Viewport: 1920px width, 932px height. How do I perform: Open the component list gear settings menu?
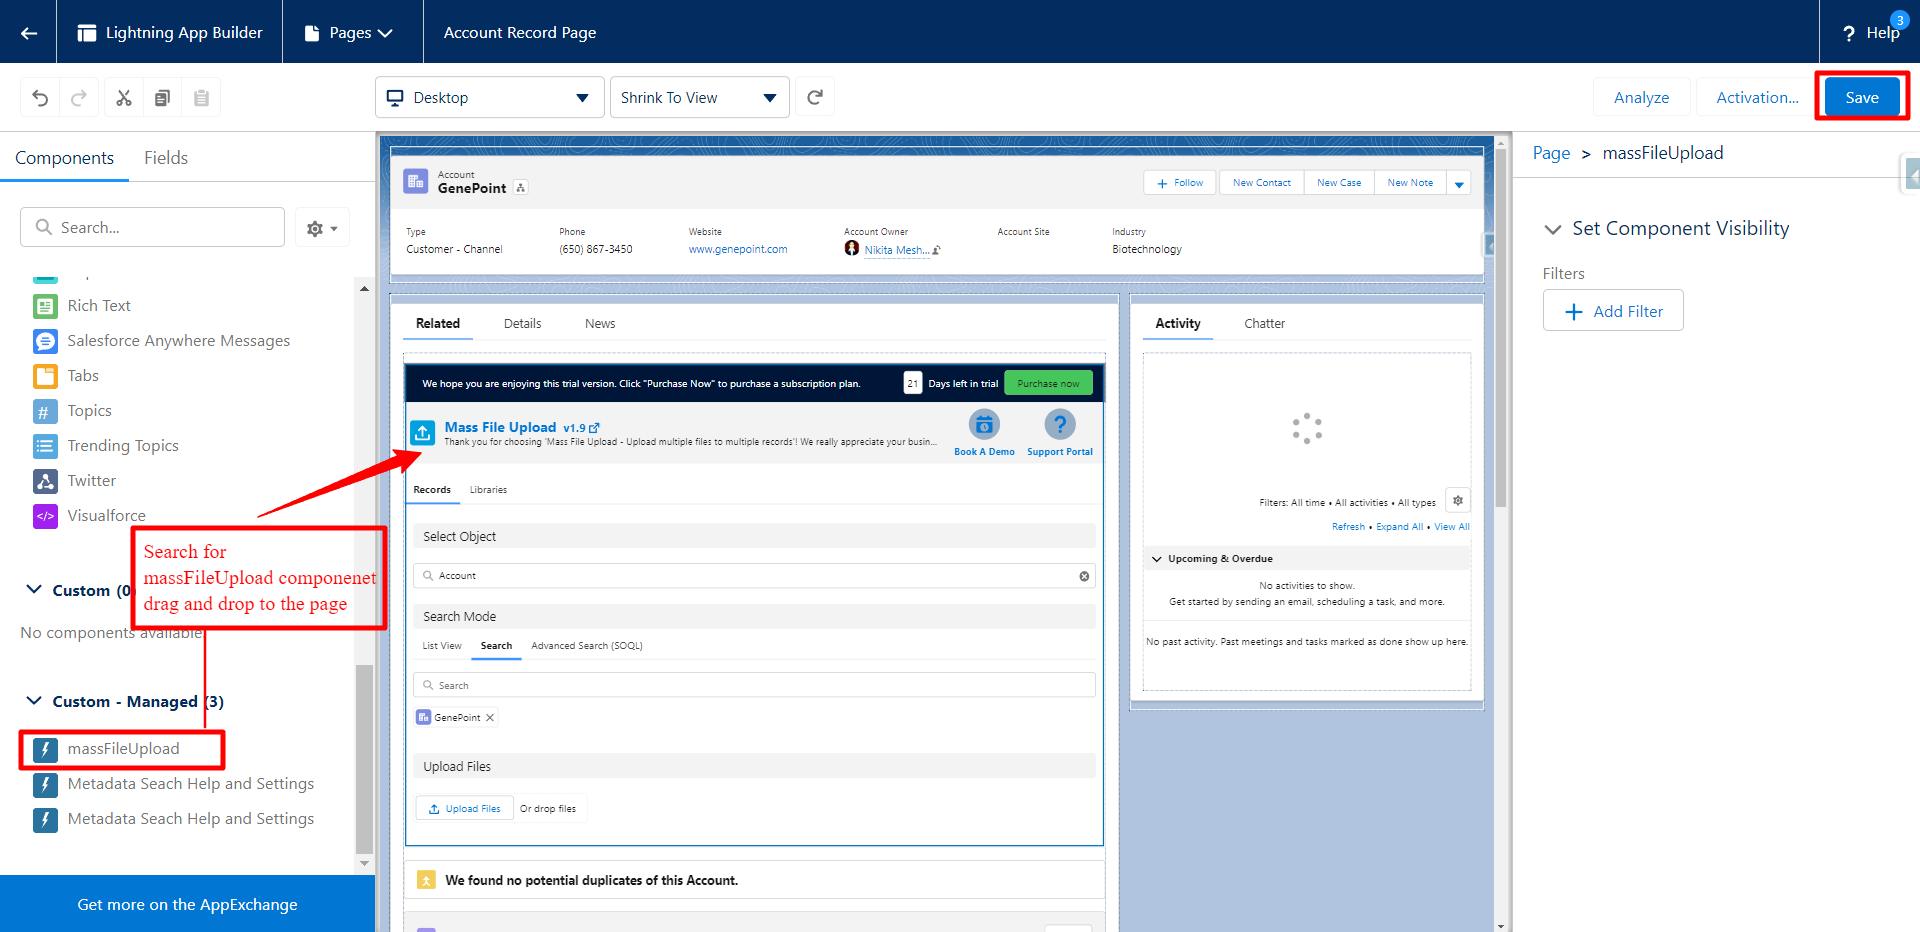[322, 228]
